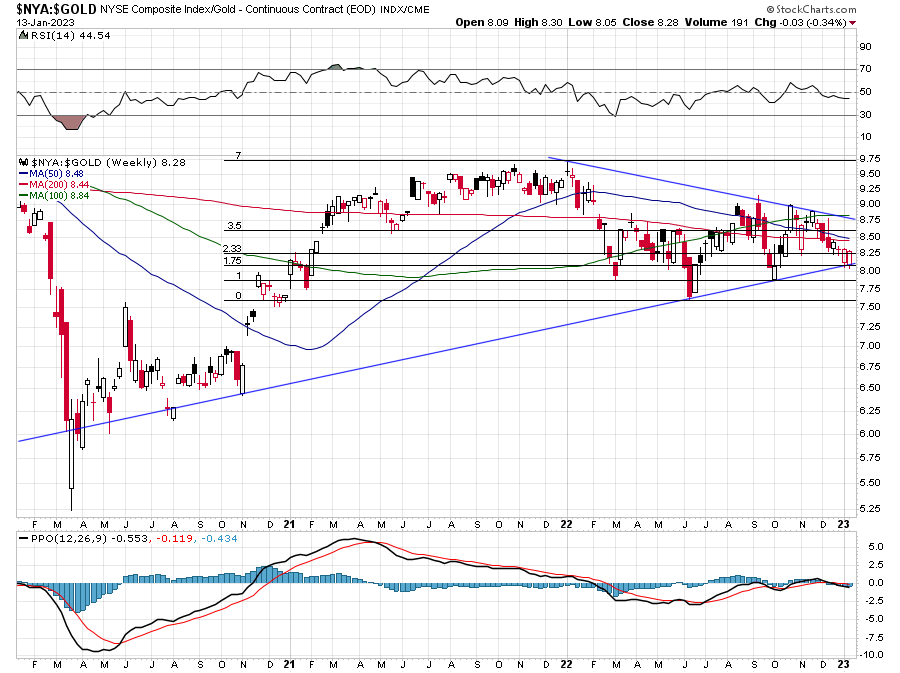Click year label 23 on the PPO panel axis
Viewport: 900px width, 673px height.
[843, 664]
